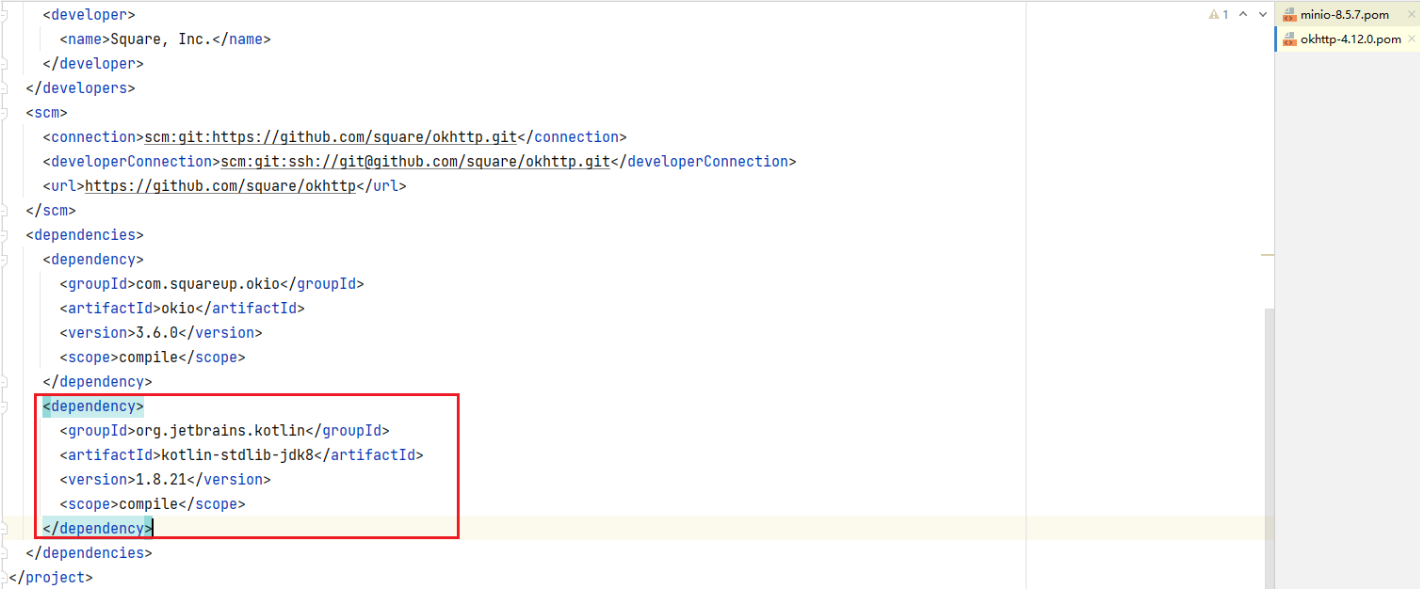The height and width of the screenshot is (589, 1420).
Task: Select the okhttp-4.12.0.pom tab
Action: [1350, 39]
